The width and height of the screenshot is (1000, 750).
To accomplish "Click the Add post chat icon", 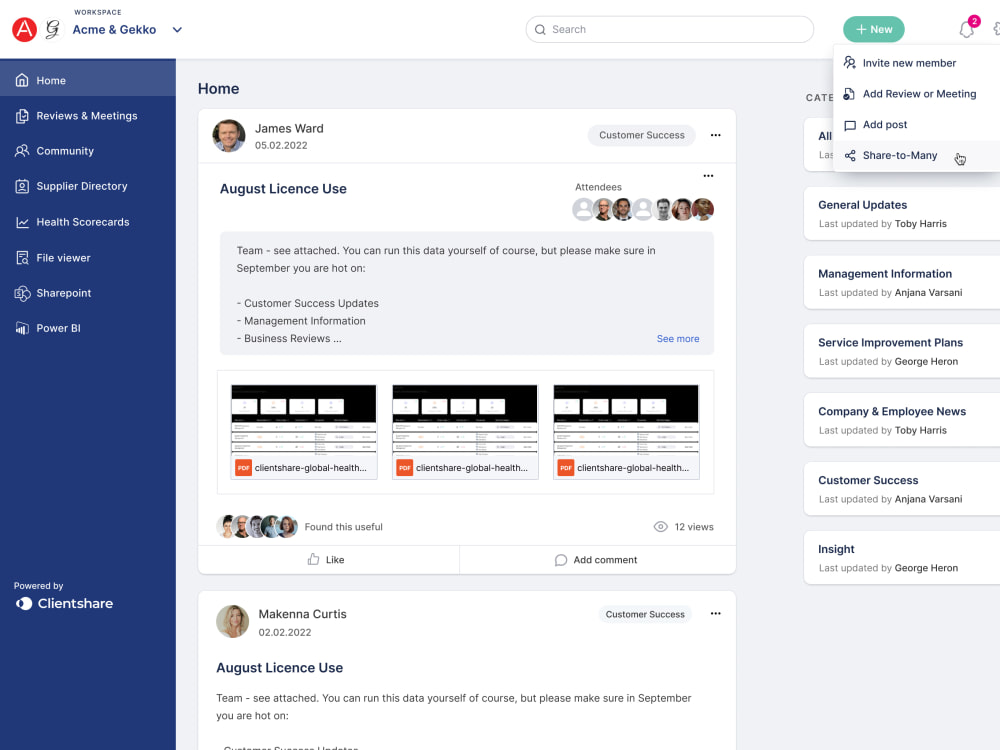I will (x=849, y=125).
